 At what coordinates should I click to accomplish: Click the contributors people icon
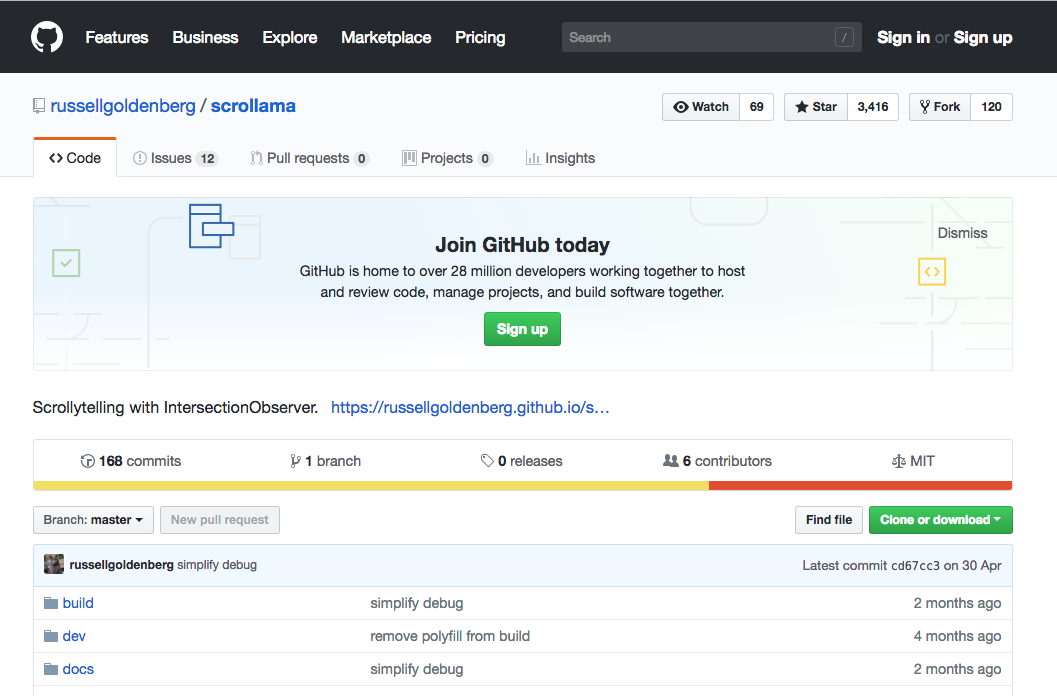[671, 461]
